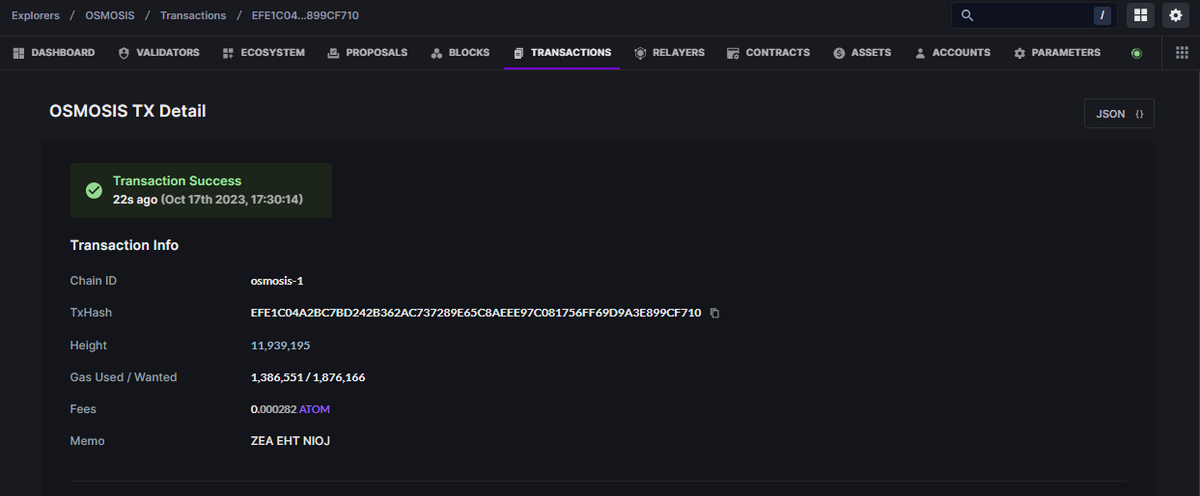Open the Parameters tab

click(x=1057, y=52)
